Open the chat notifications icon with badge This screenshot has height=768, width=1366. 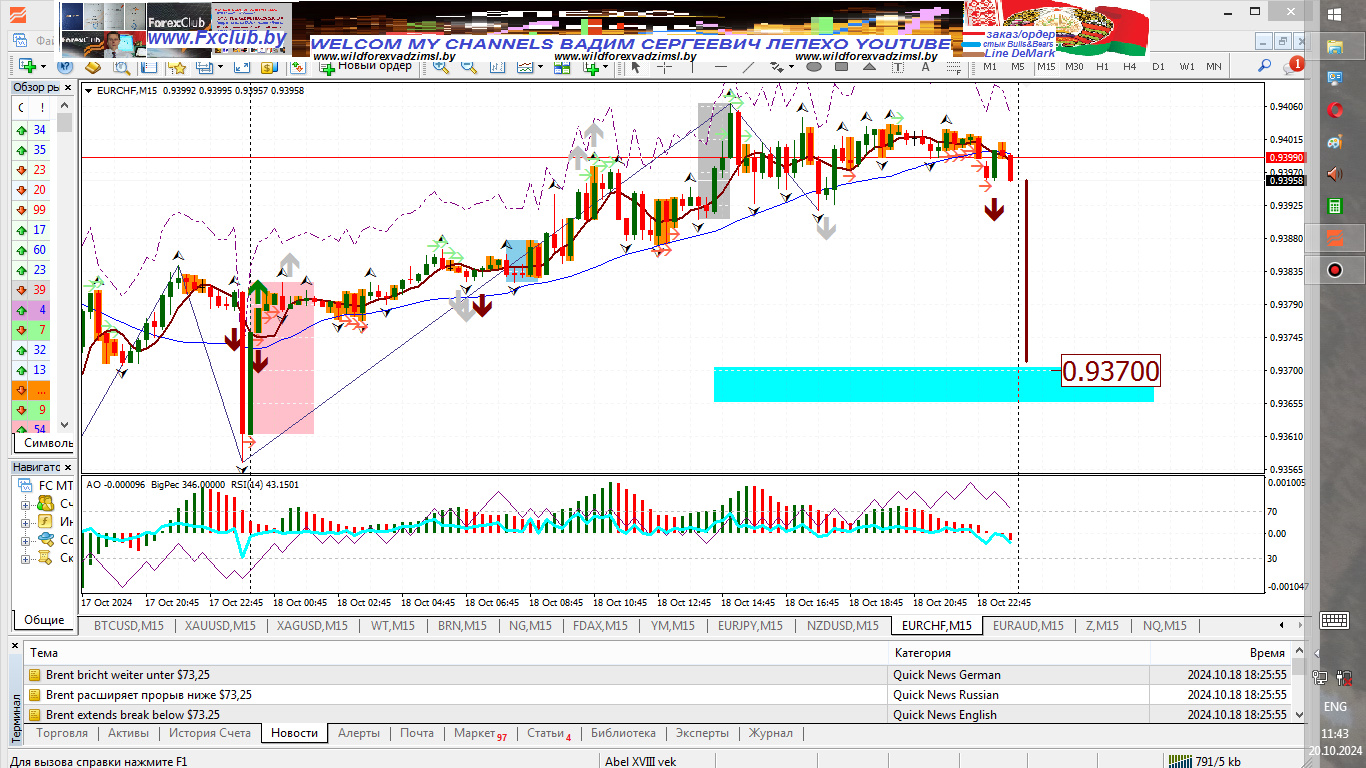[1294, 66]
